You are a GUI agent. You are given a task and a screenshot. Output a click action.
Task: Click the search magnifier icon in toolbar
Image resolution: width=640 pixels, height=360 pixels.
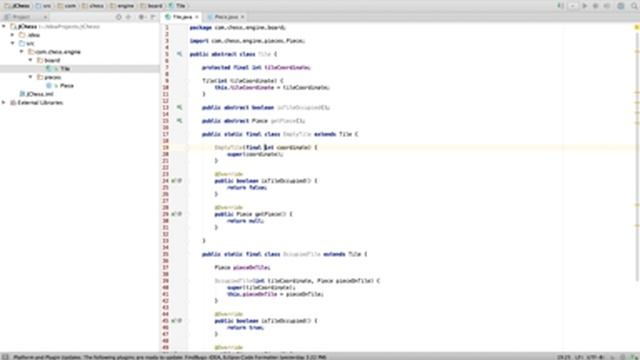pyautogui.click(x=635, y=6)
